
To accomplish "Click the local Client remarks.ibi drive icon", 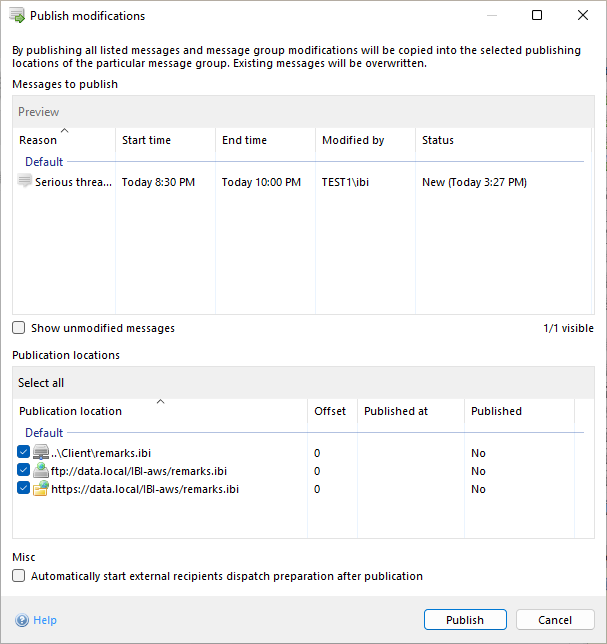I will [x=41, y=453].
